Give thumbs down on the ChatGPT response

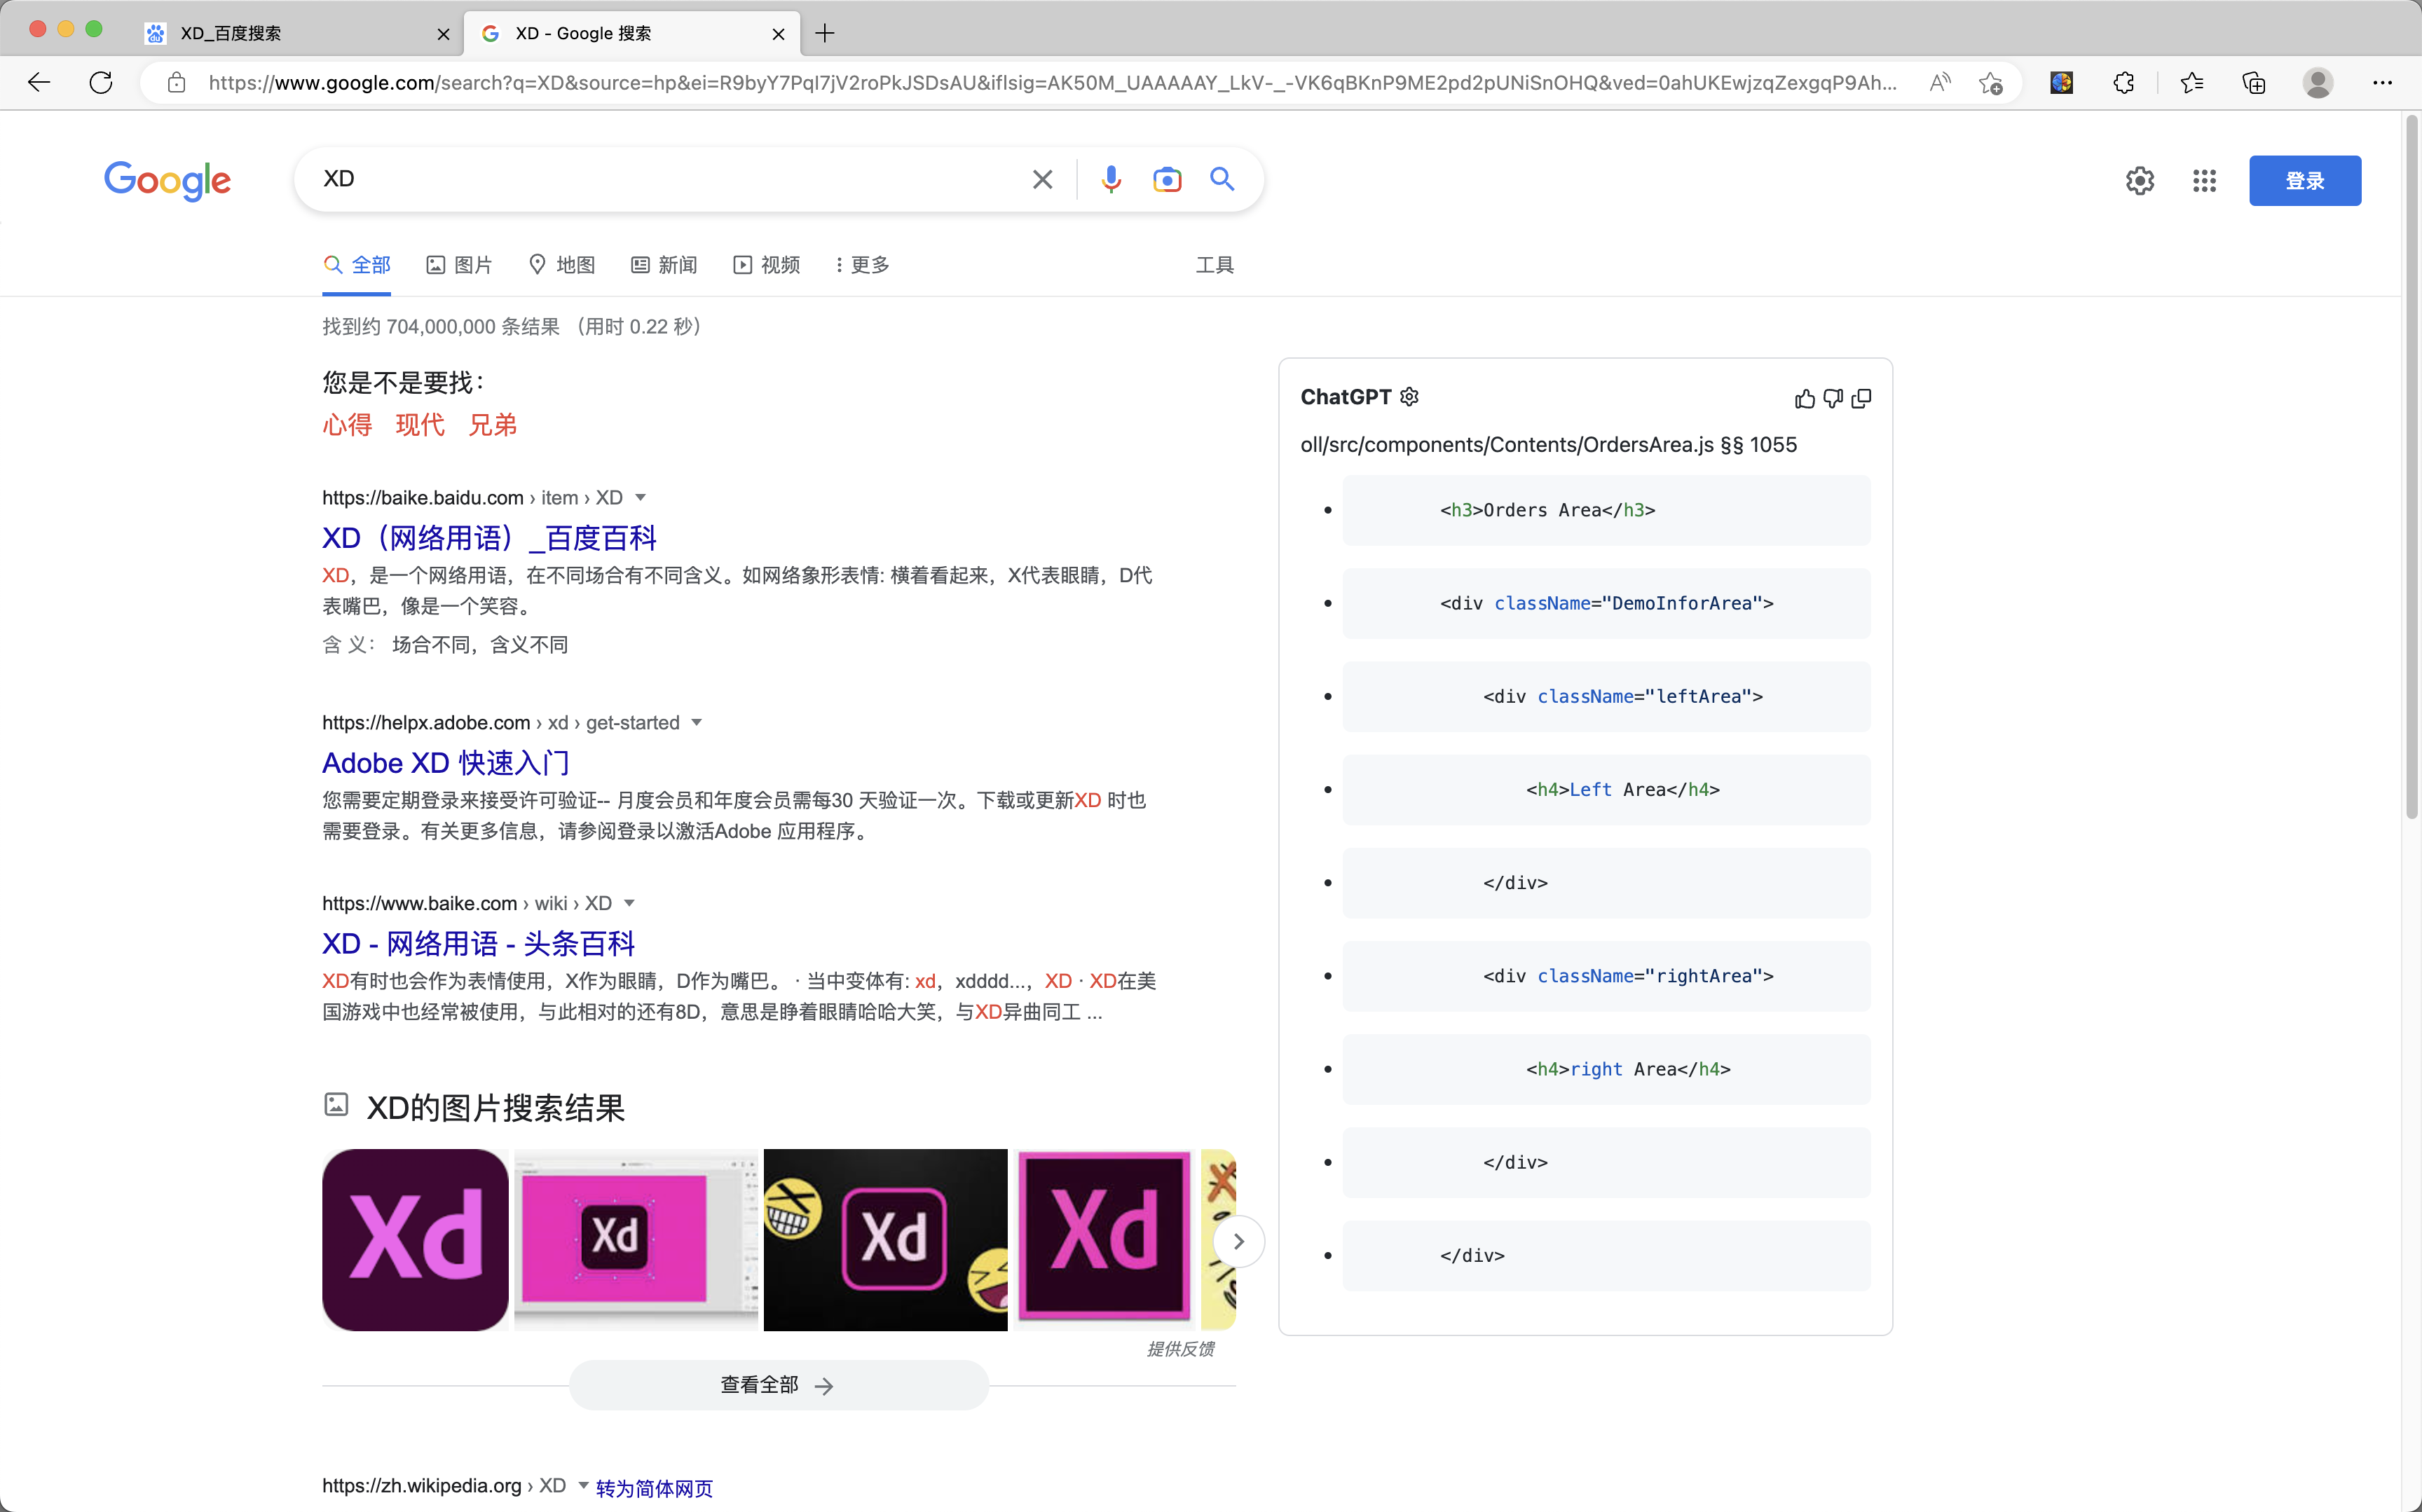1832,398
